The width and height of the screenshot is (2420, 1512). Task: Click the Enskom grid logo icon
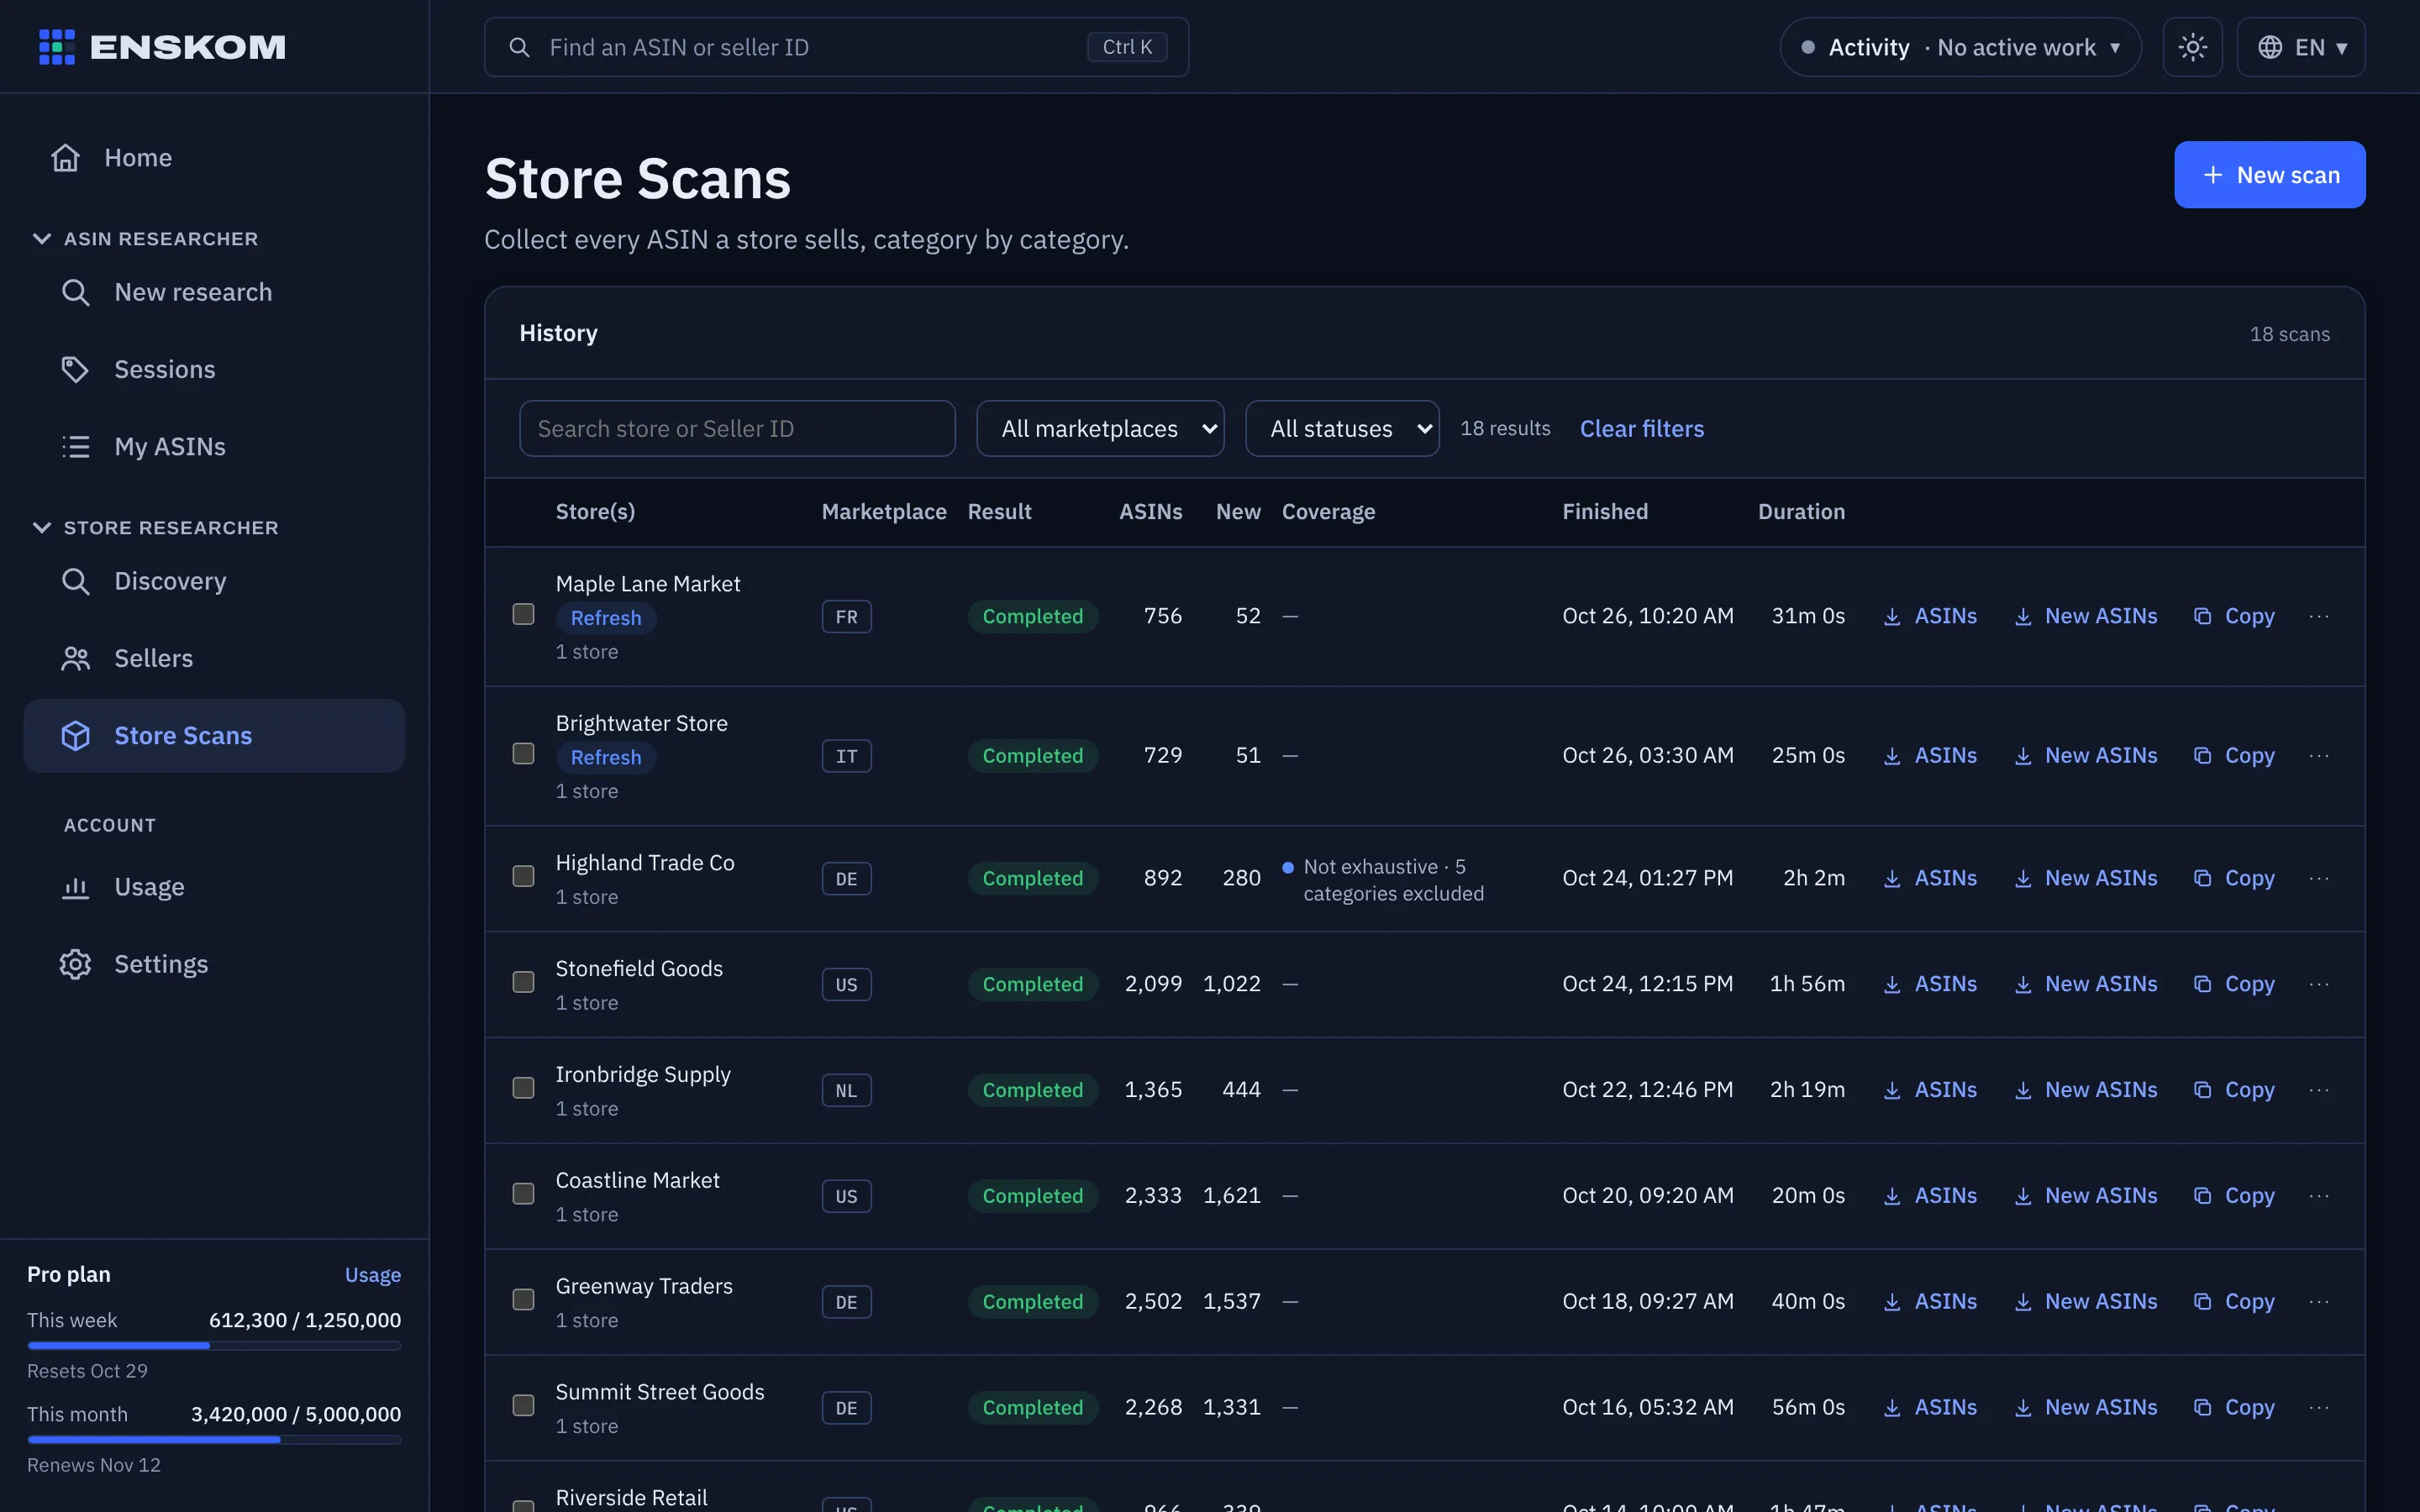click(57, 47)
